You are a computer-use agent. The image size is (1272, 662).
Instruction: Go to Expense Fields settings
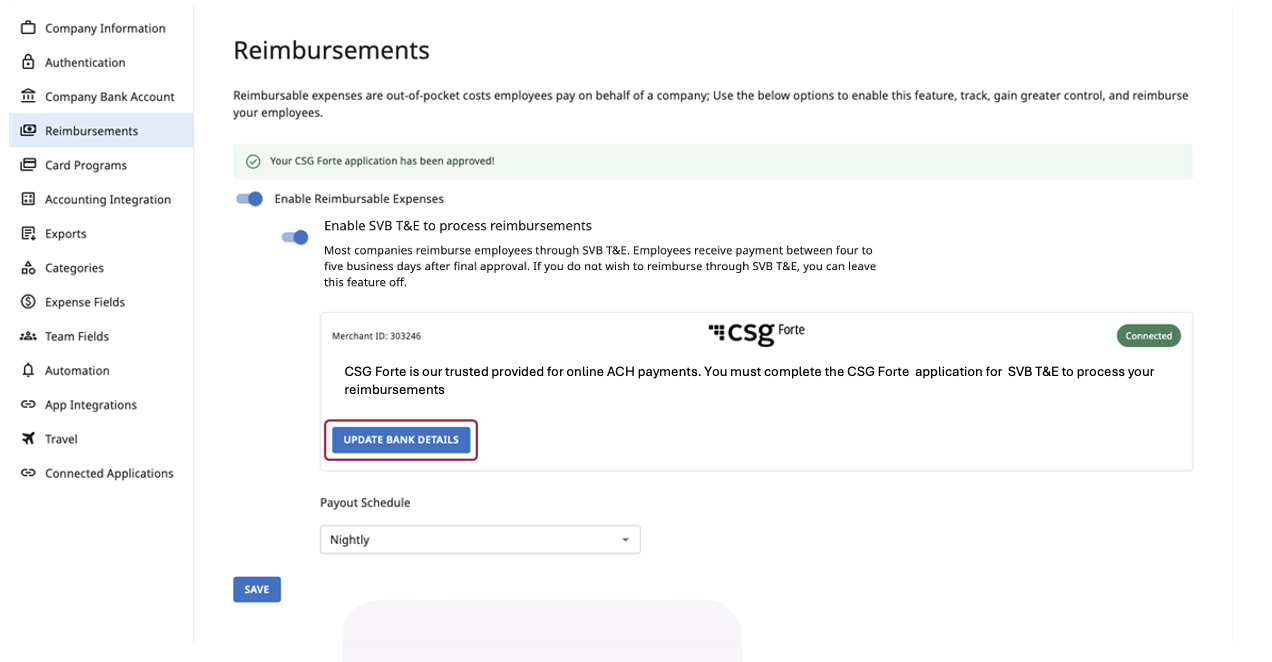click(85, 302)
